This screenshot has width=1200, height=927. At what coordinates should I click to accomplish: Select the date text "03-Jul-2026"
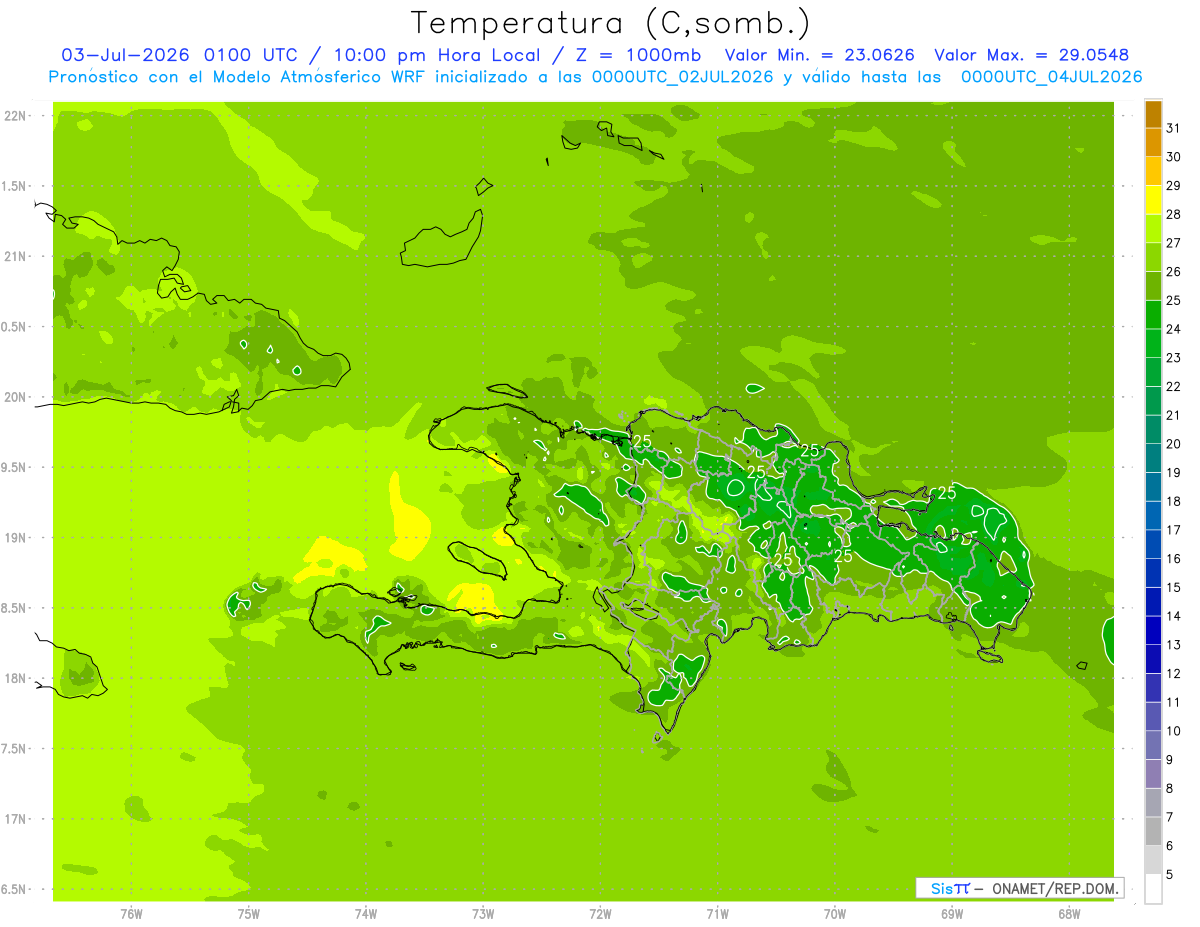127,55
